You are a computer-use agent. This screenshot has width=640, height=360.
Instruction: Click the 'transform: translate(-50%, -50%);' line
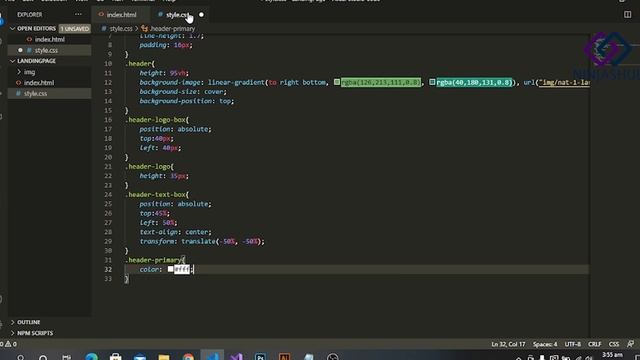(x=202, y=241)
